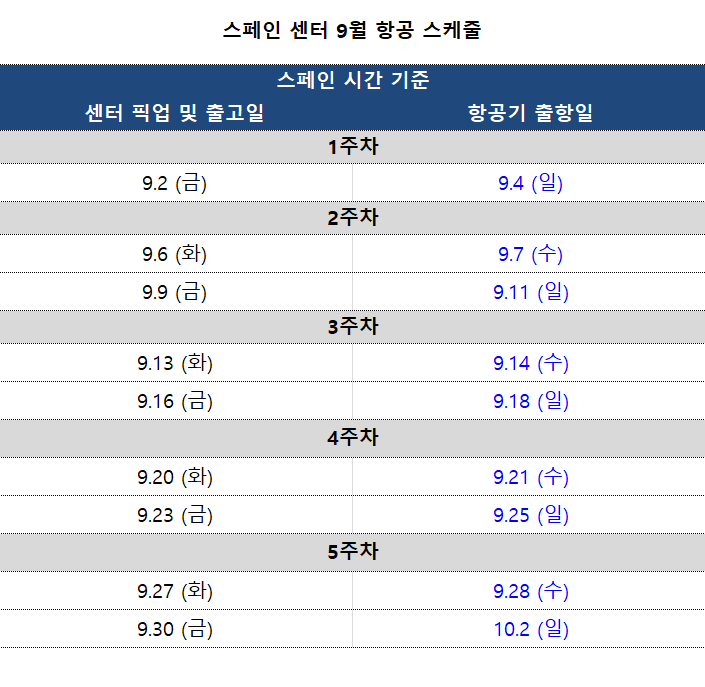This screenshot has width=705, height=687.
Task: Select the 스페인 시간 기준 header
Action: (x=352, y=80)
